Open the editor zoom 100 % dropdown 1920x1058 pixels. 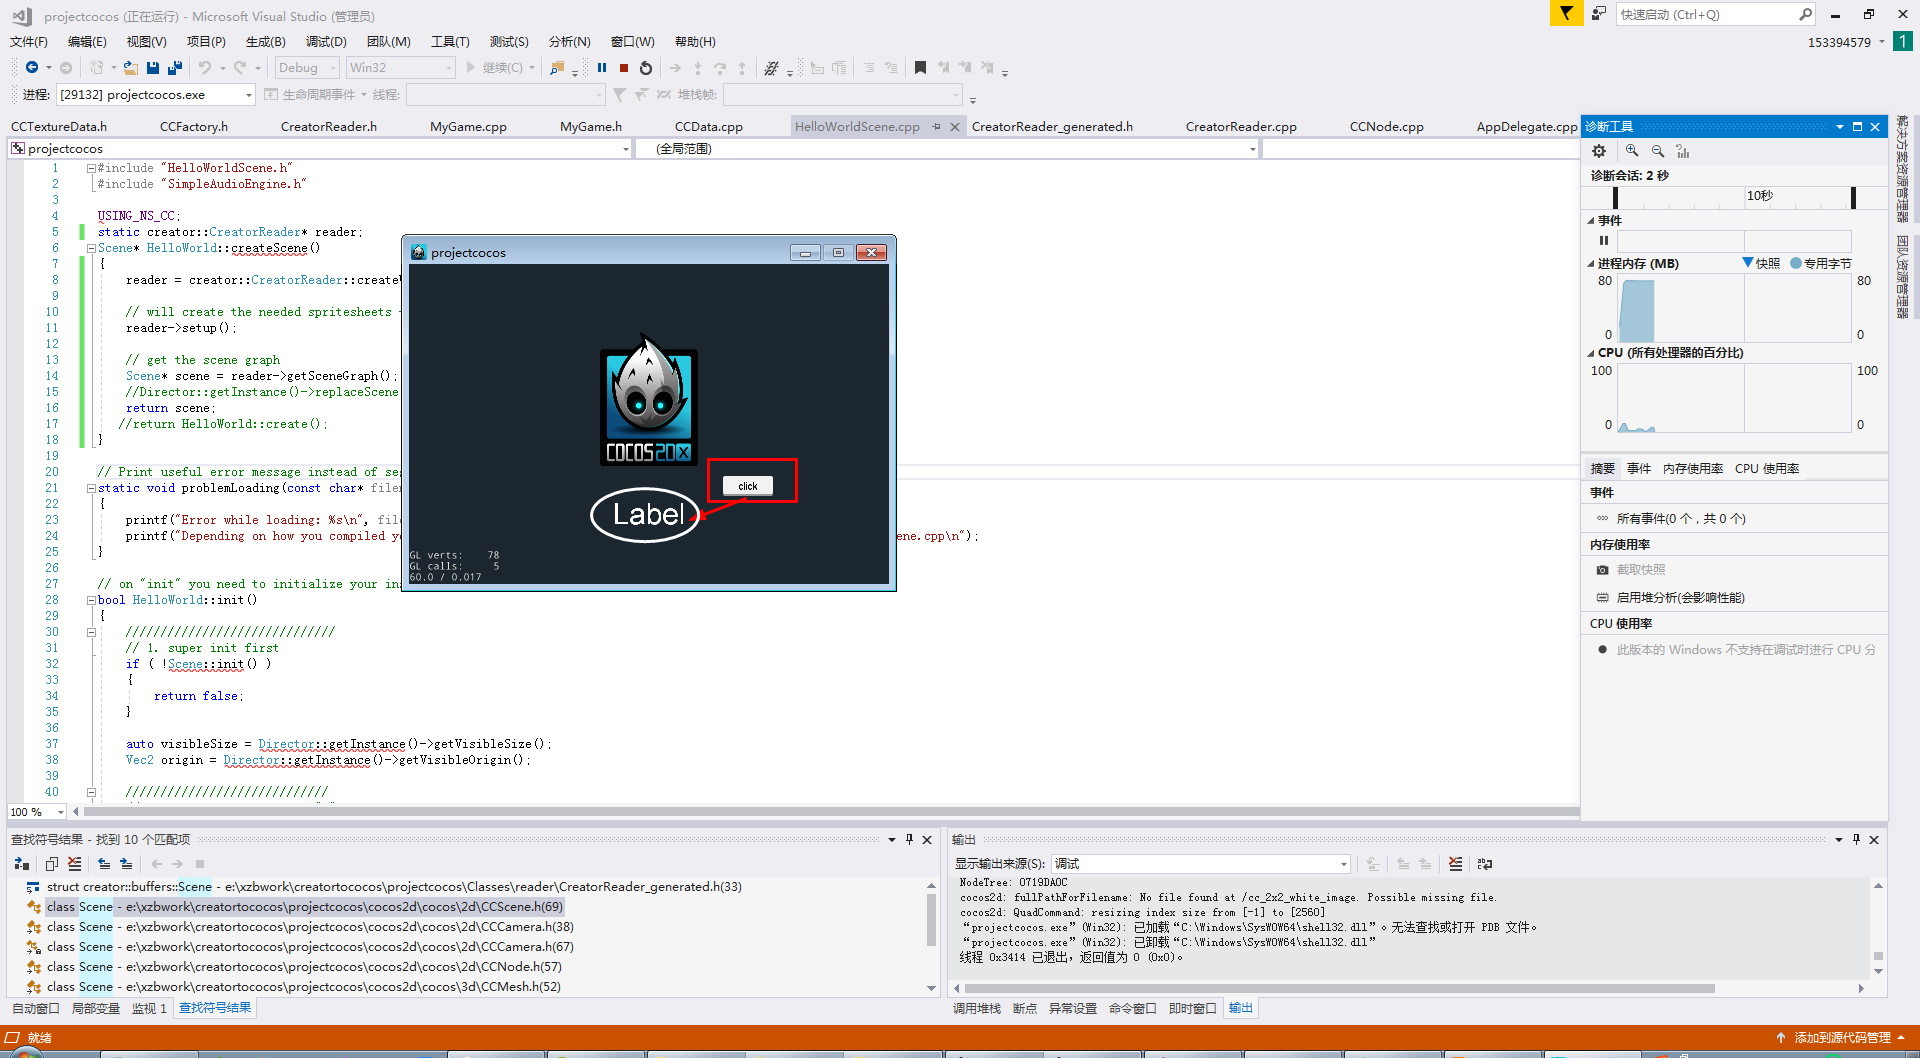[37, 812]
